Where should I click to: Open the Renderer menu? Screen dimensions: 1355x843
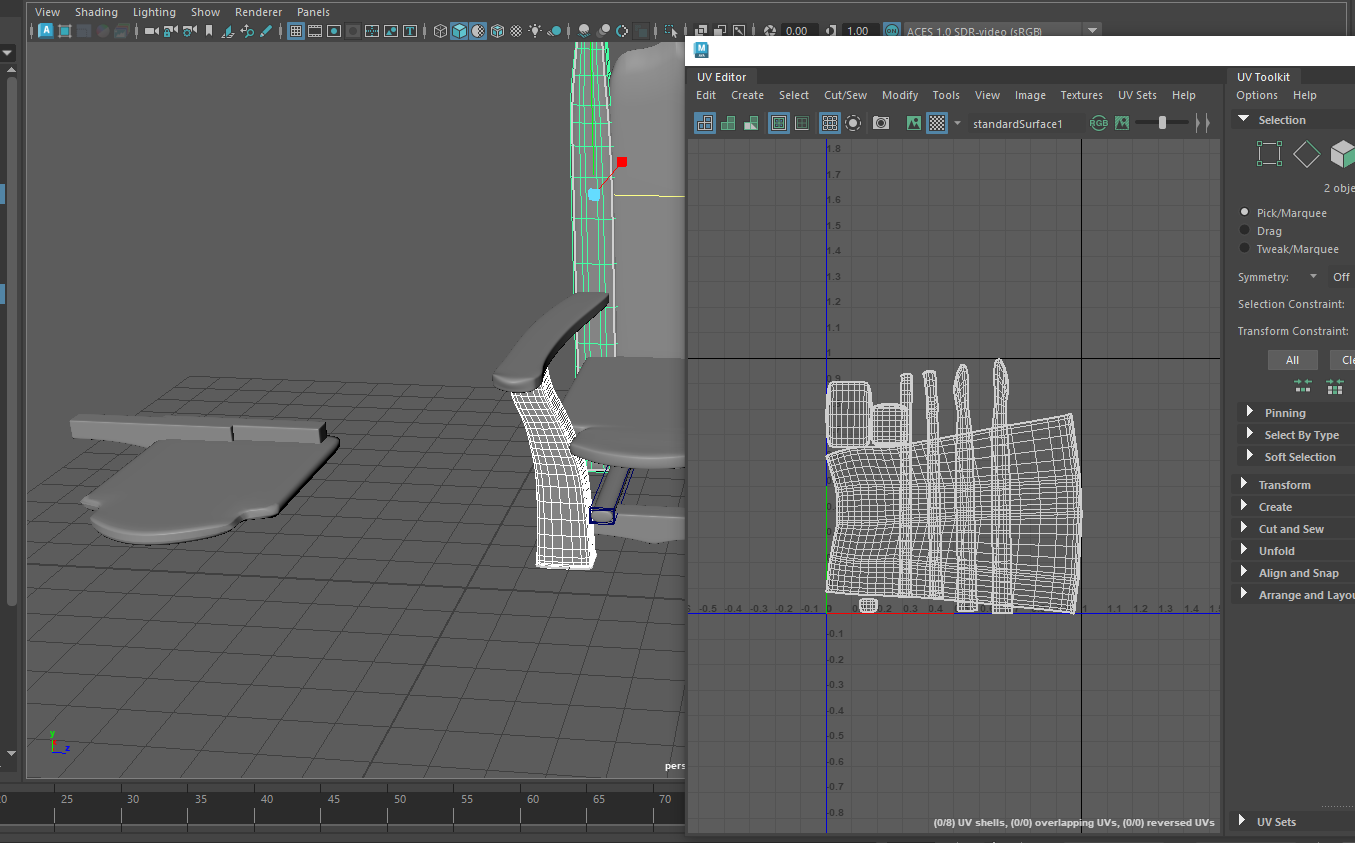pyautogui.click(x=258, y=12)
